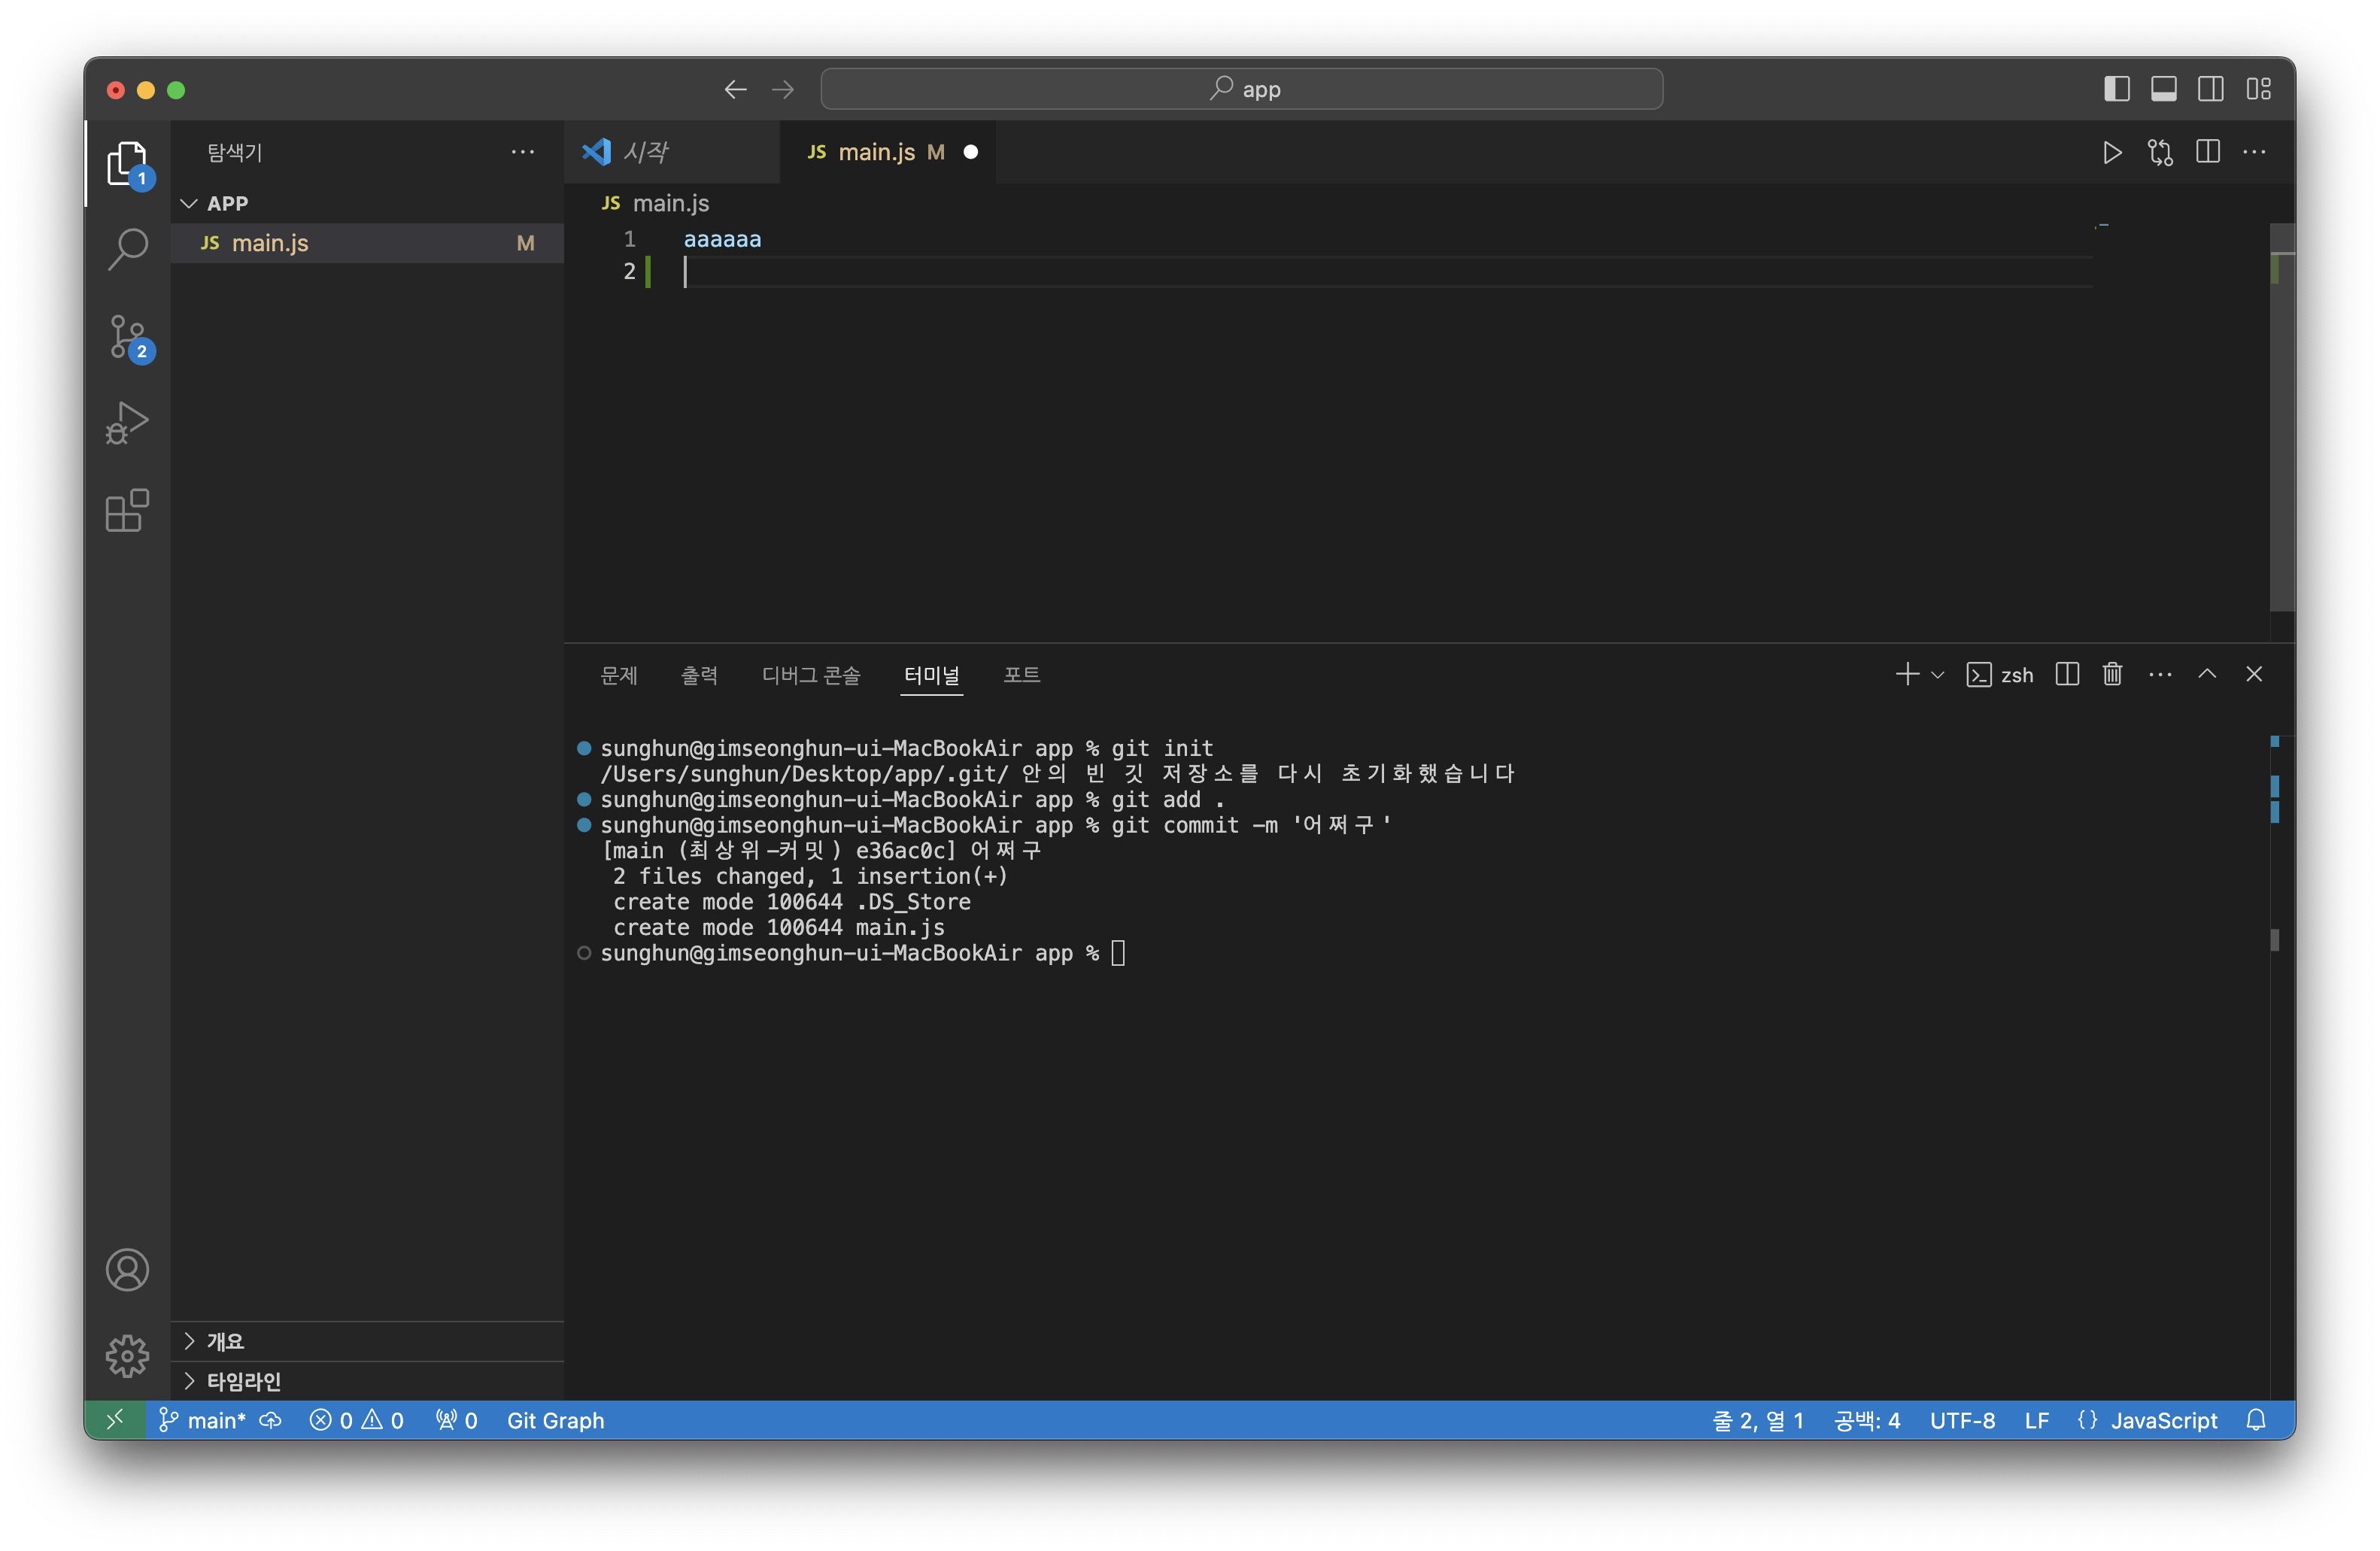Open Run and Debug view
This screenshot has height=1551, width=2380.
[127, 423]
